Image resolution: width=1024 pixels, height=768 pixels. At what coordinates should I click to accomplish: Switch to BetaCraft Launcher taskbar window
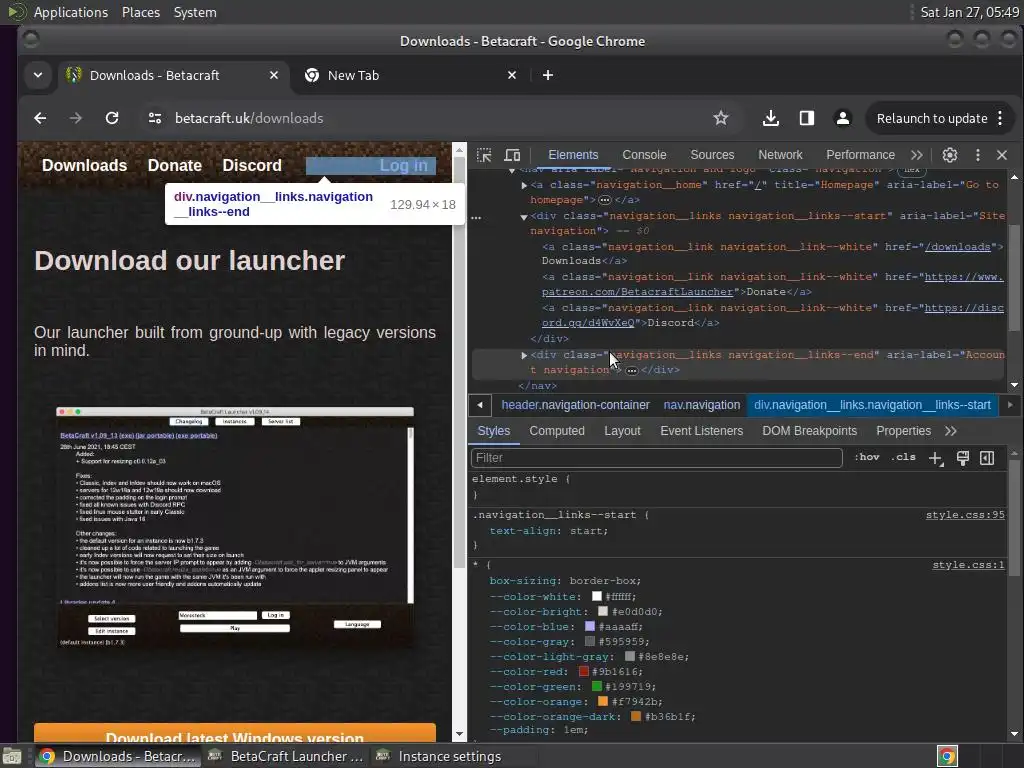click(x=286, y=756)
